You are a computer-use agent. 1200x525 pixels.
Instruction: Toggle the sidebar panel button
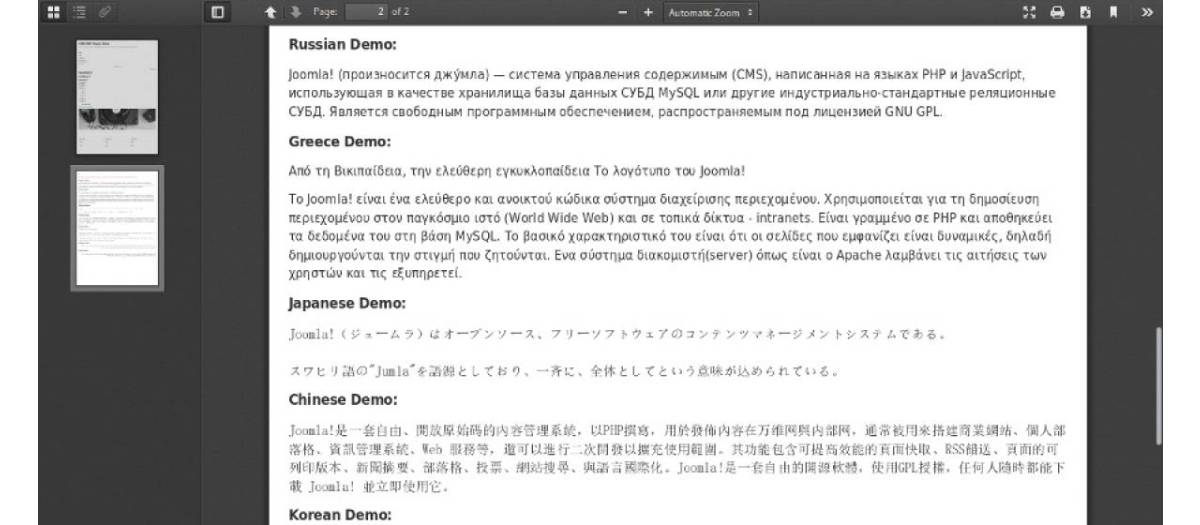(218, 12)
